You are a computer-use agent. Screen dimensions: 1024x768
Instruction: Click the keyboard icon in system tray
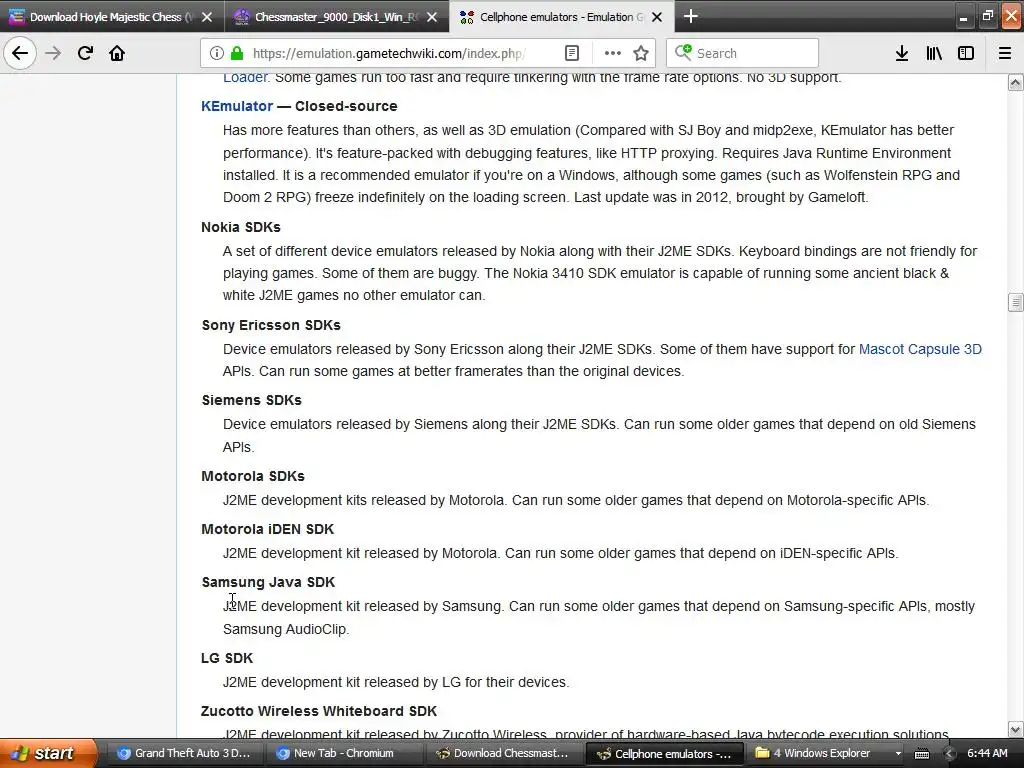(x=921, y=754)
